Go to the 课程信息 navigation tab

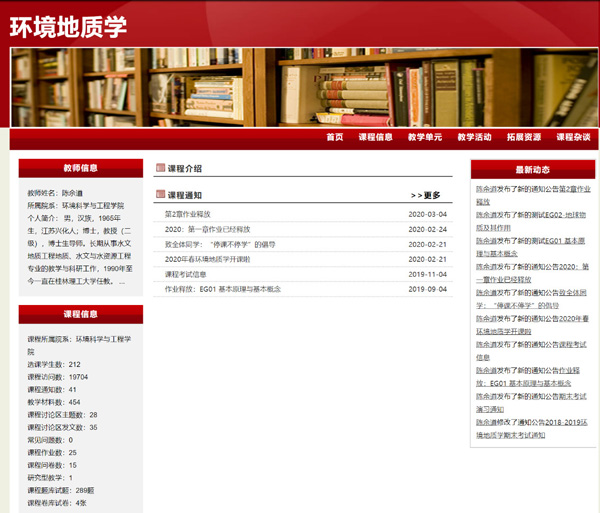click(x=375, y=138)
